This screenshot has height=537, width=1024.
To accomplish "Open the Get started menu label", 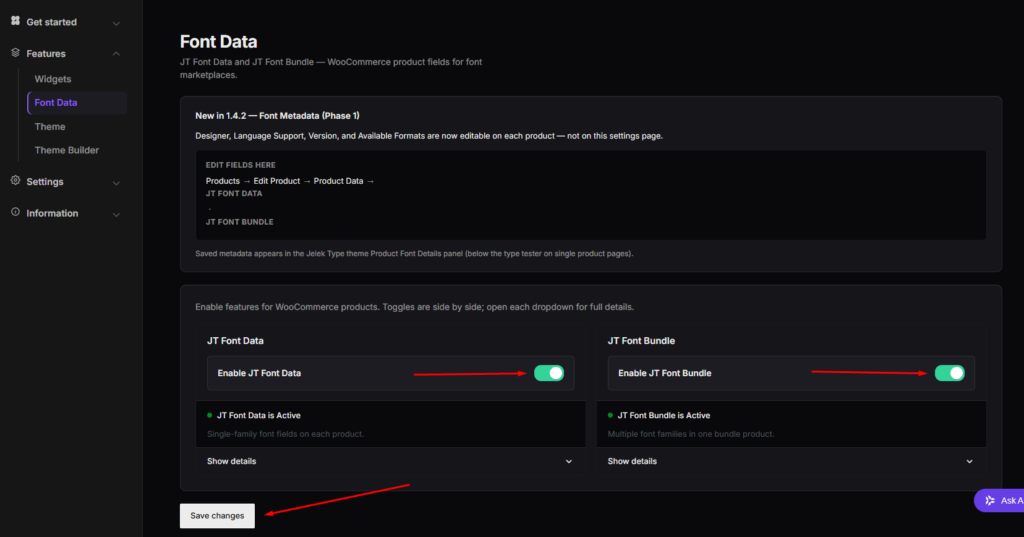I will (x=52, y=22).
